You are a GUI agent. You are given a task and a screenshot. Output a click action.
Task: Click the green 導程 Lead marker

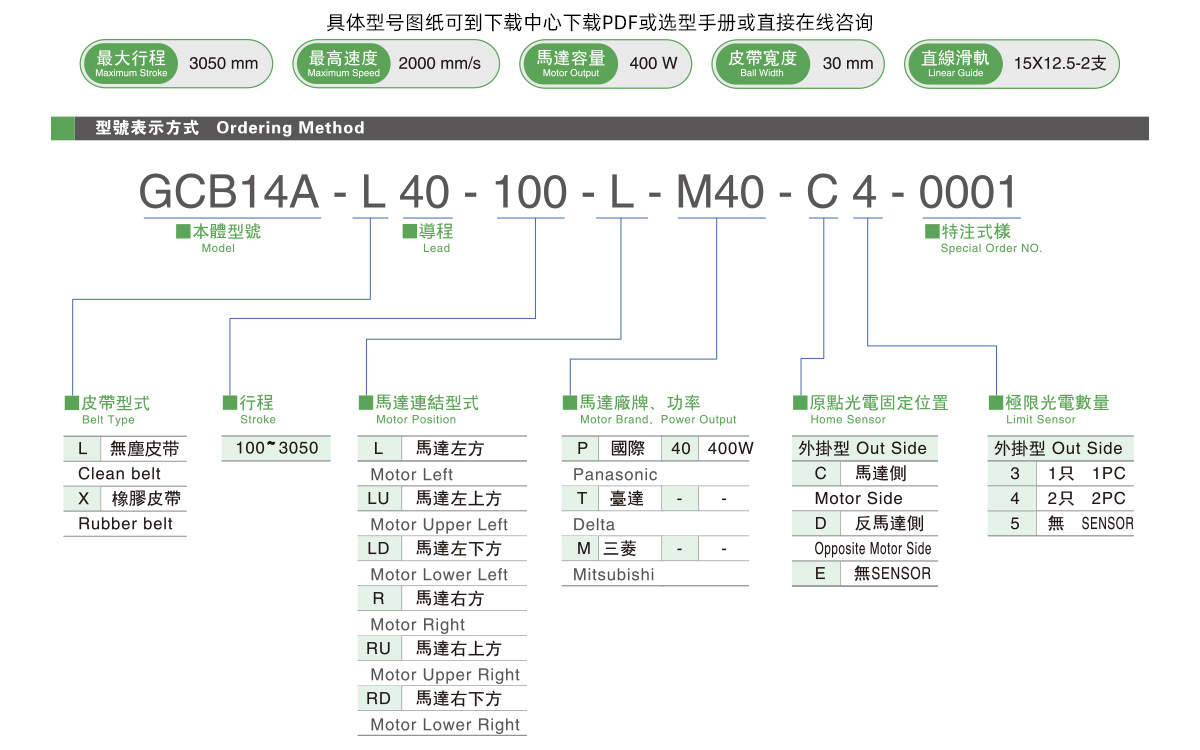pyautogui.click(x=427, y=231)
